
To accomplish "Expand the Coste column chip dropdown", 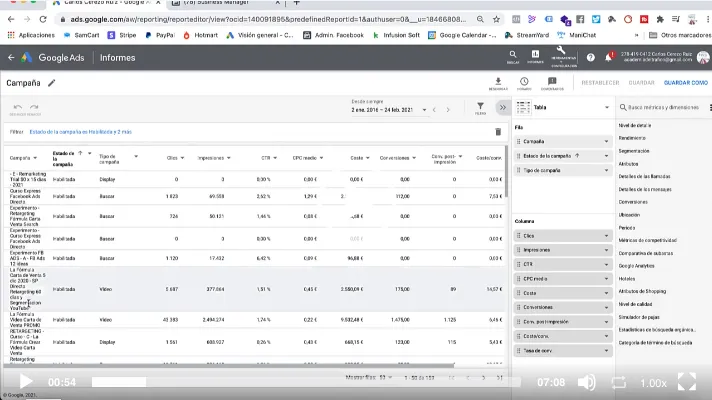I will coord(606,293).
